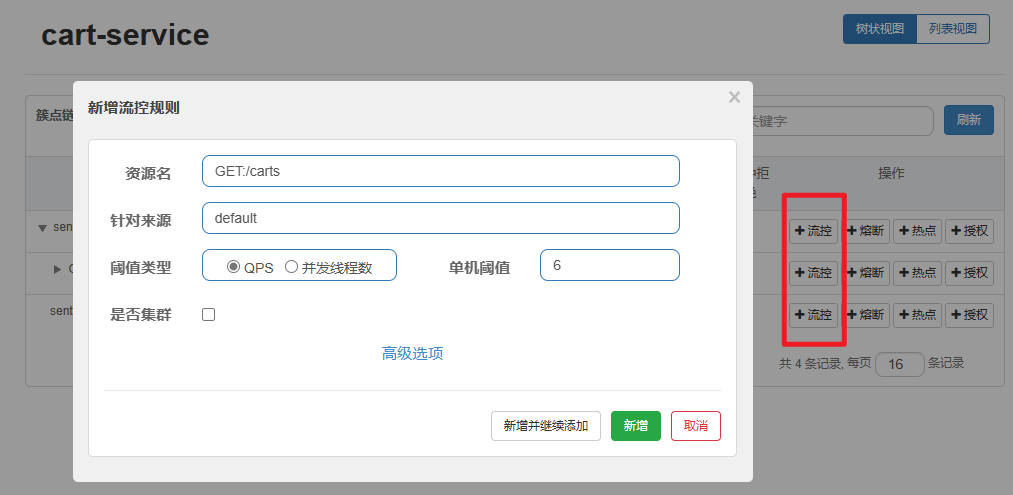Switch to 列表视图 tab

tap(953, 29)
